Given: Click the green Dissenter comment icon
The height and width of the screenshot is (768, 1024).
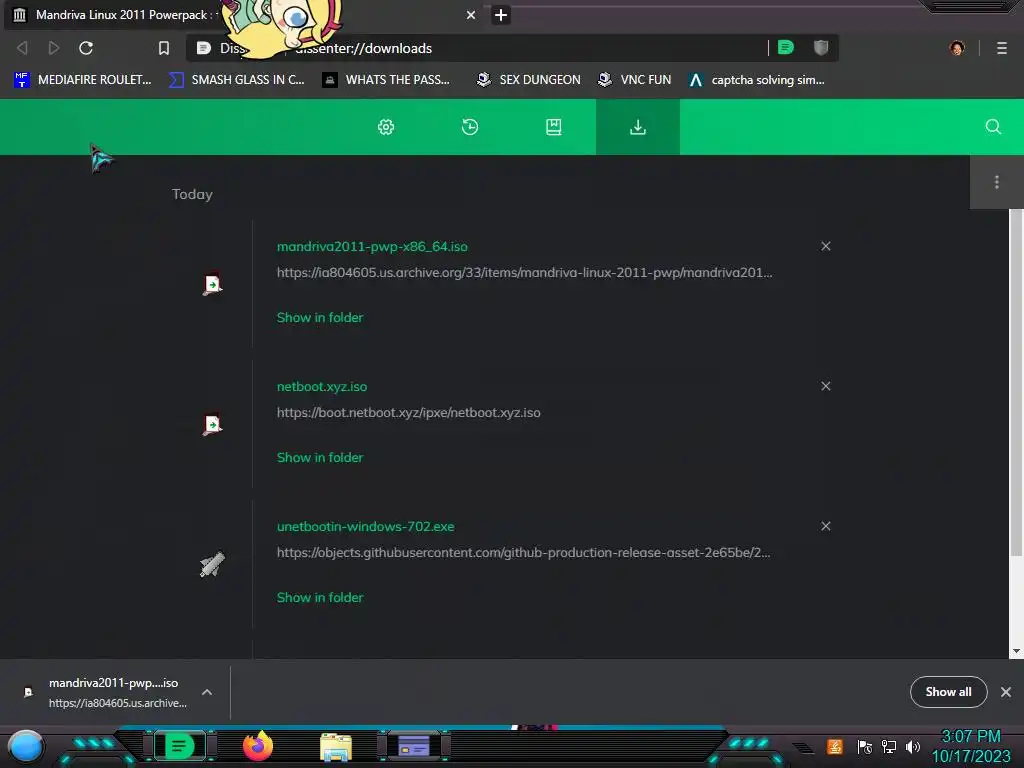Looking at the screenshot, I should (786, 47).
